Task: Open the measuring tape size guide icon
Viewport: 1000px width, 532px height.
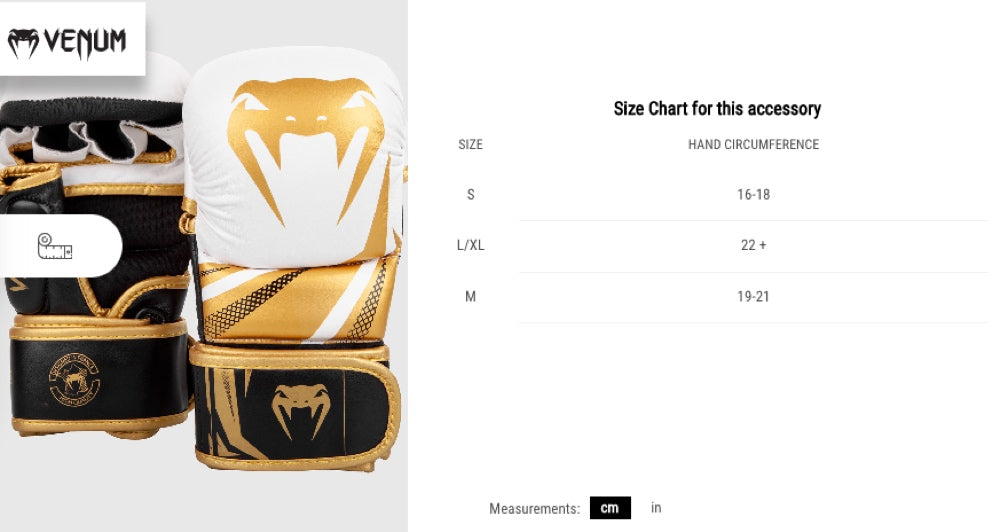Action: (x=54, y=246)
